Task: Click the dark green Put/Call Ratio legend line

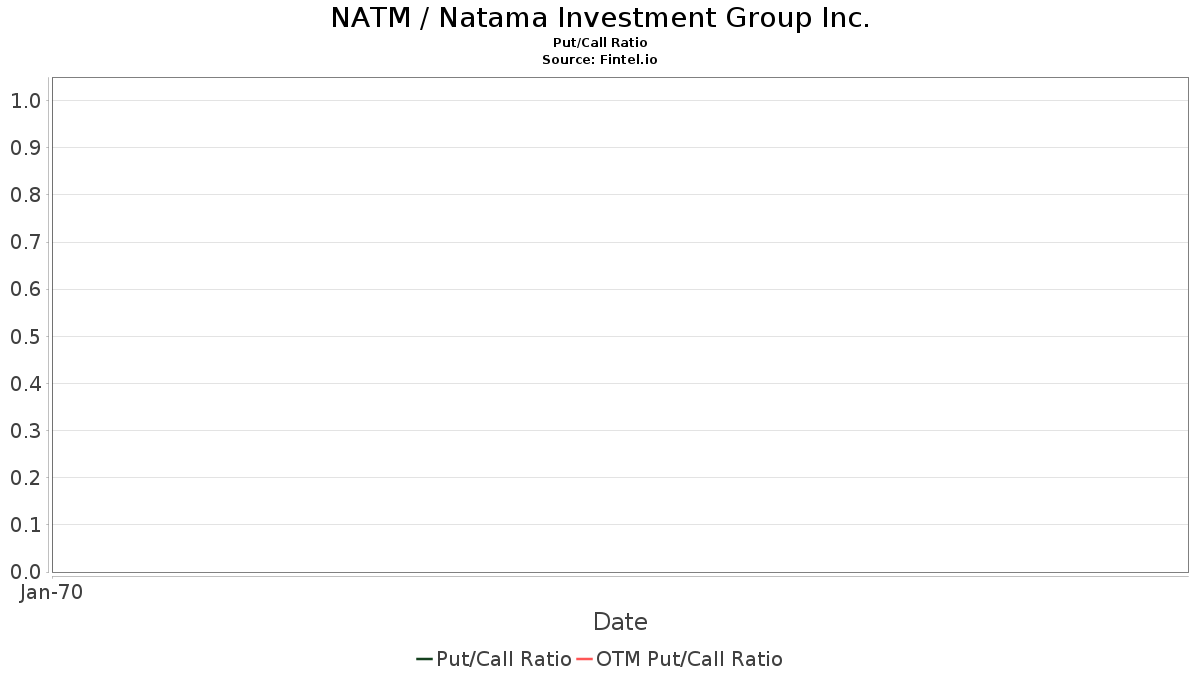Action: tap(424, 659)
